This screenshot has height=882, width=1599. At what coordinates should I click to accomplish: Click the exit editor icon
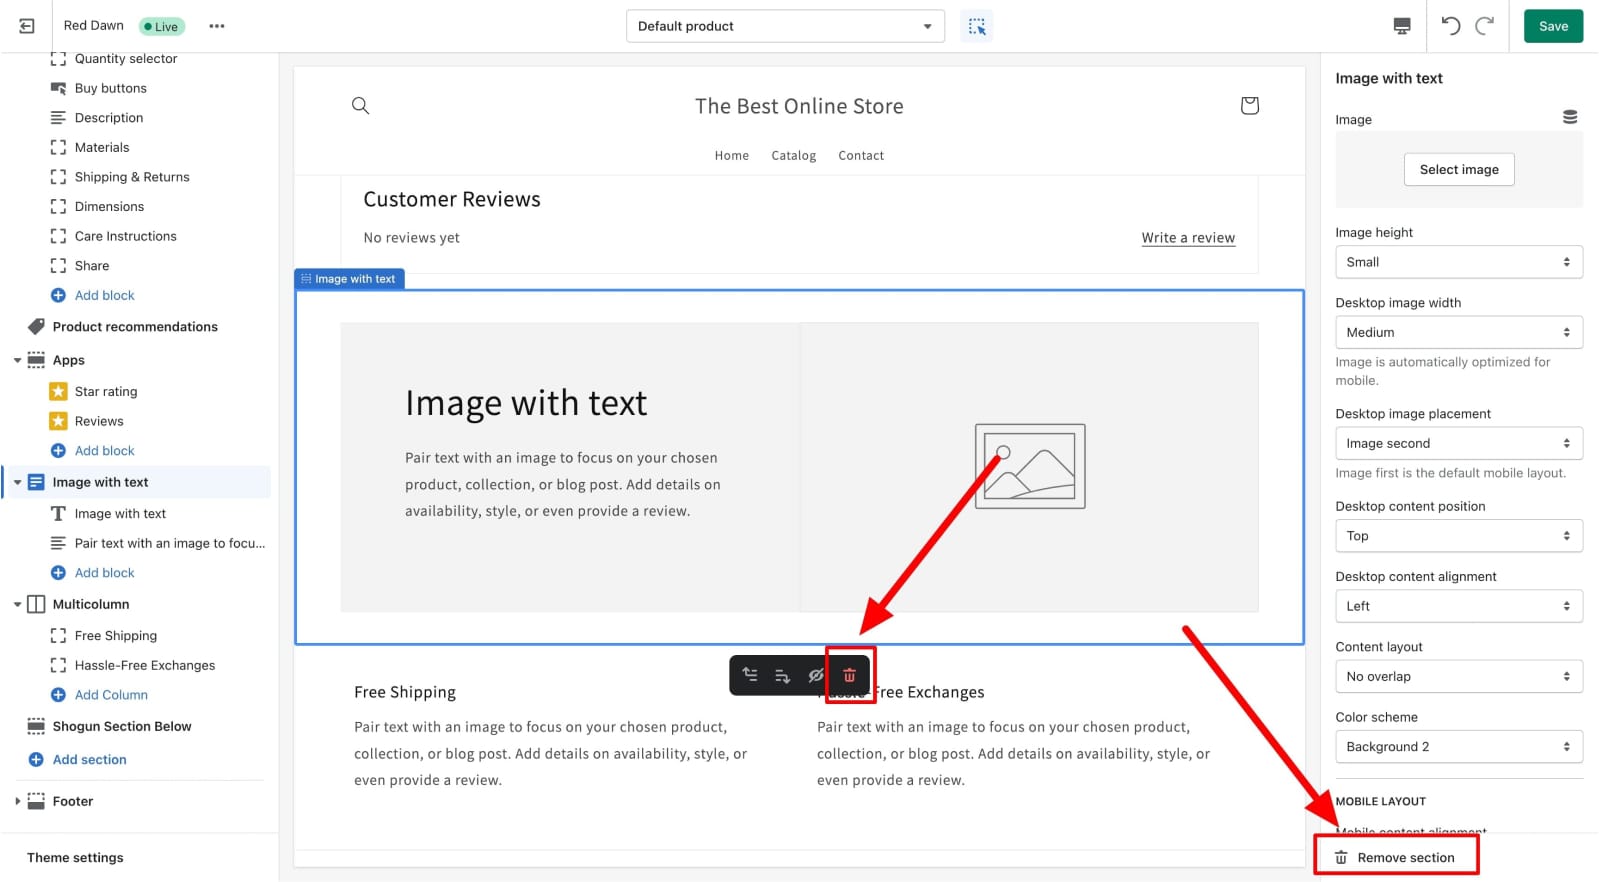click(27, 26)
